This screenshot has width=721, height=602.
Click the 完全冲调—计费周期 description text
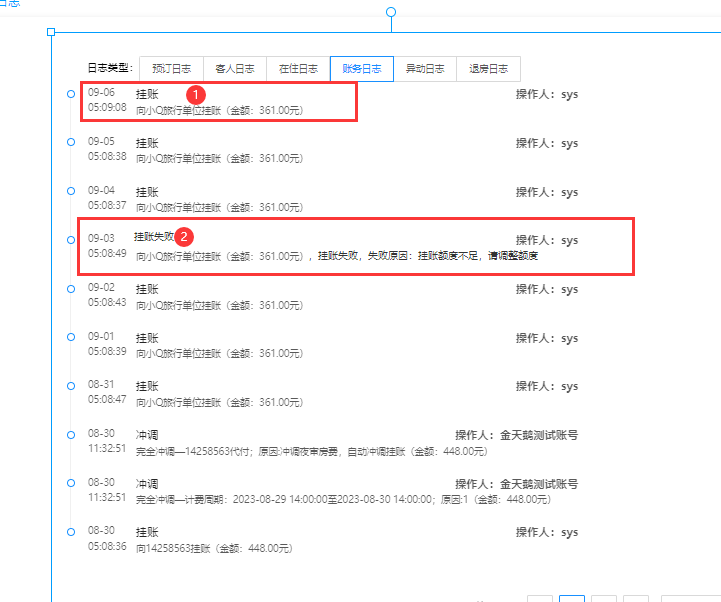tap(343, 499)
